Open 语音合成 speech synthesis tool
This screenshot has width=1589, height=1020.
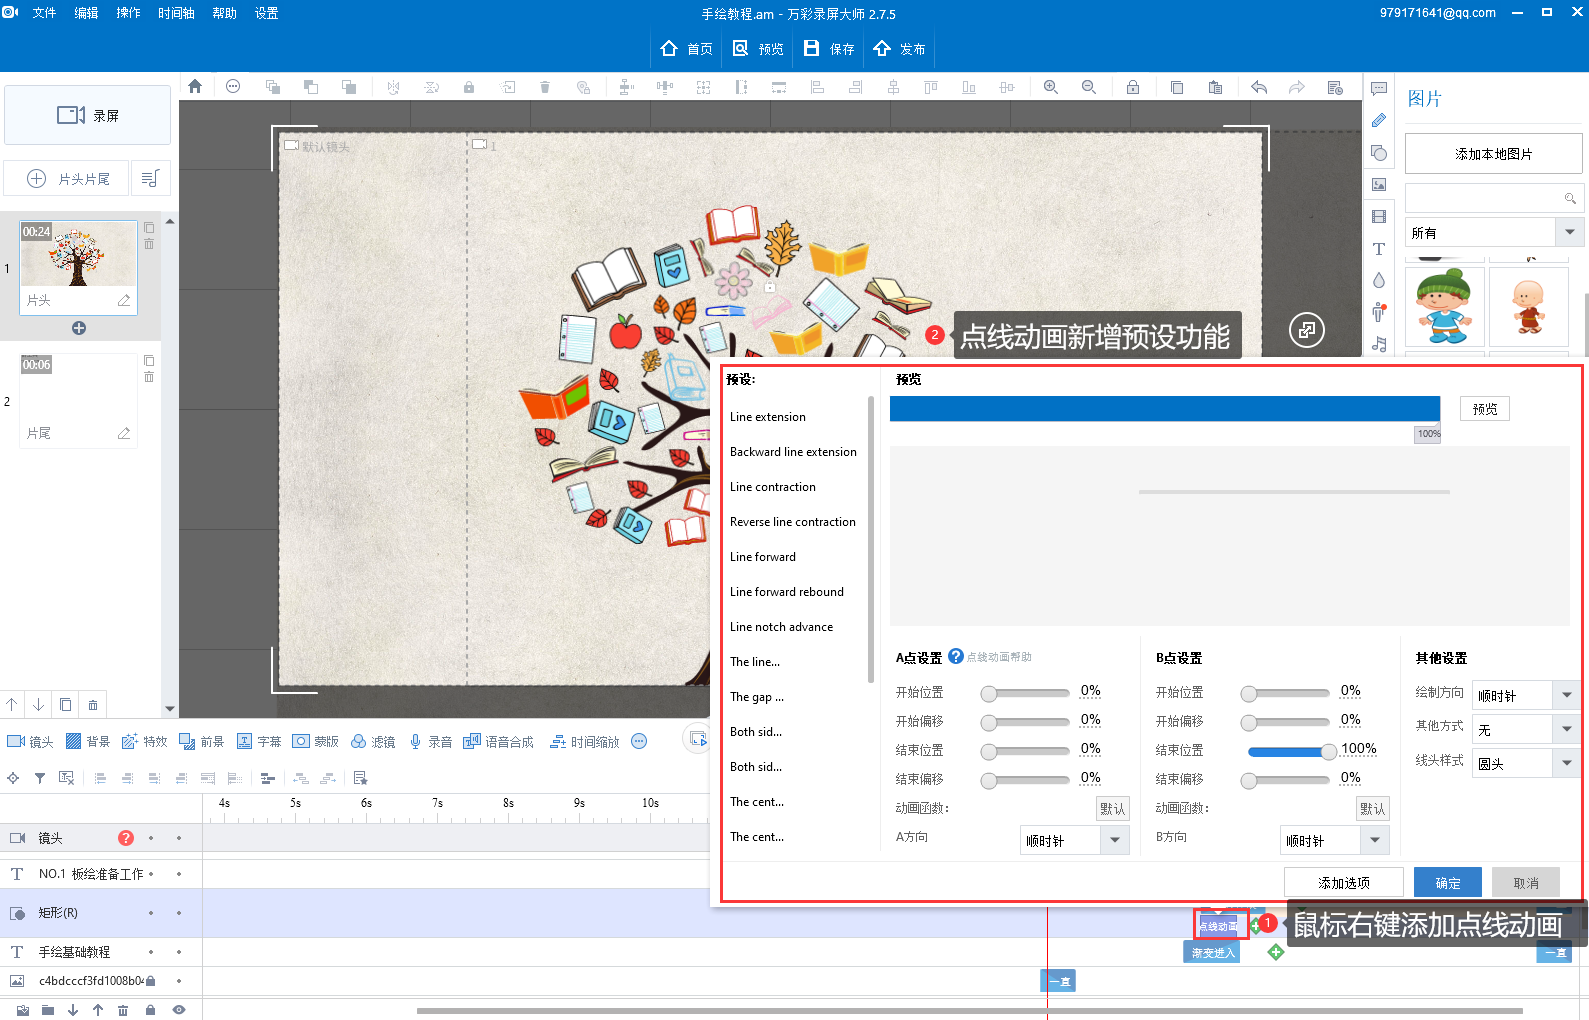pyautogui.click(x=498, y=742)
